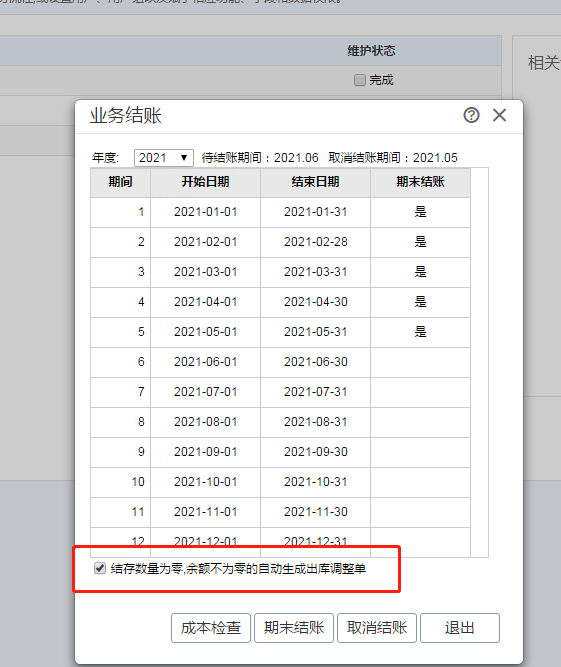Screen dimensions: 561x667
Task: Click the 取消结账 button
Action: (x=377, y=627)
